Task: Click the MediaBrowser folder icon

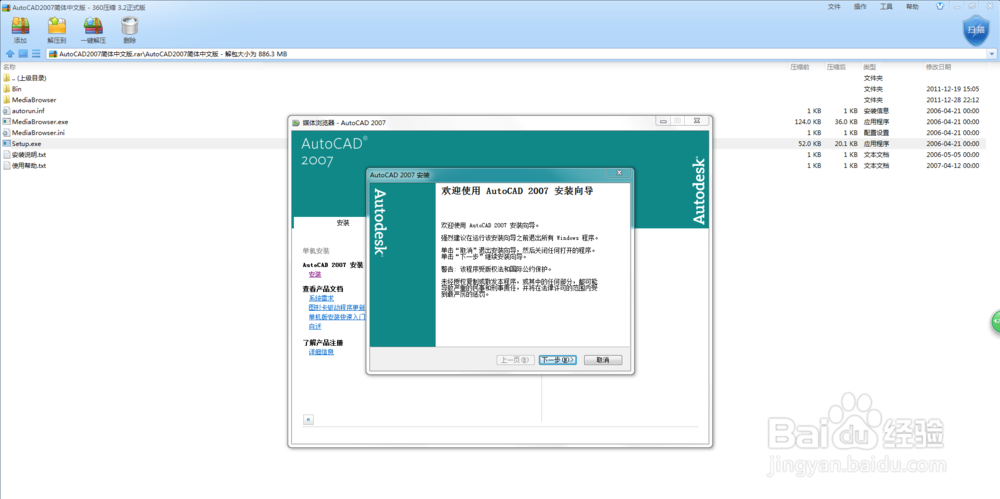Action: (x=6, y=100)
